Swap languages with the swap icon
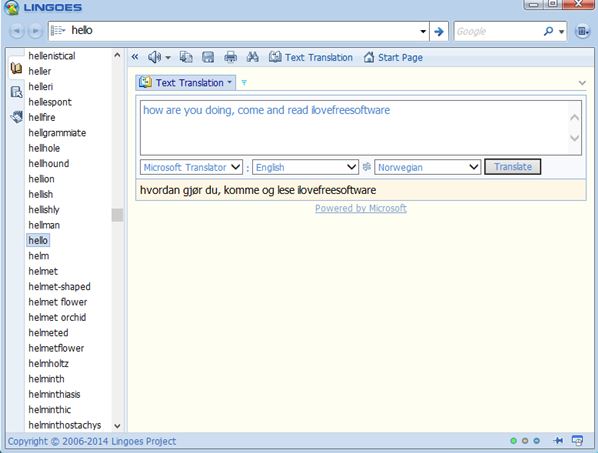Image resolution: width=598 pixels, height=453 pixels. click(367, 167)
